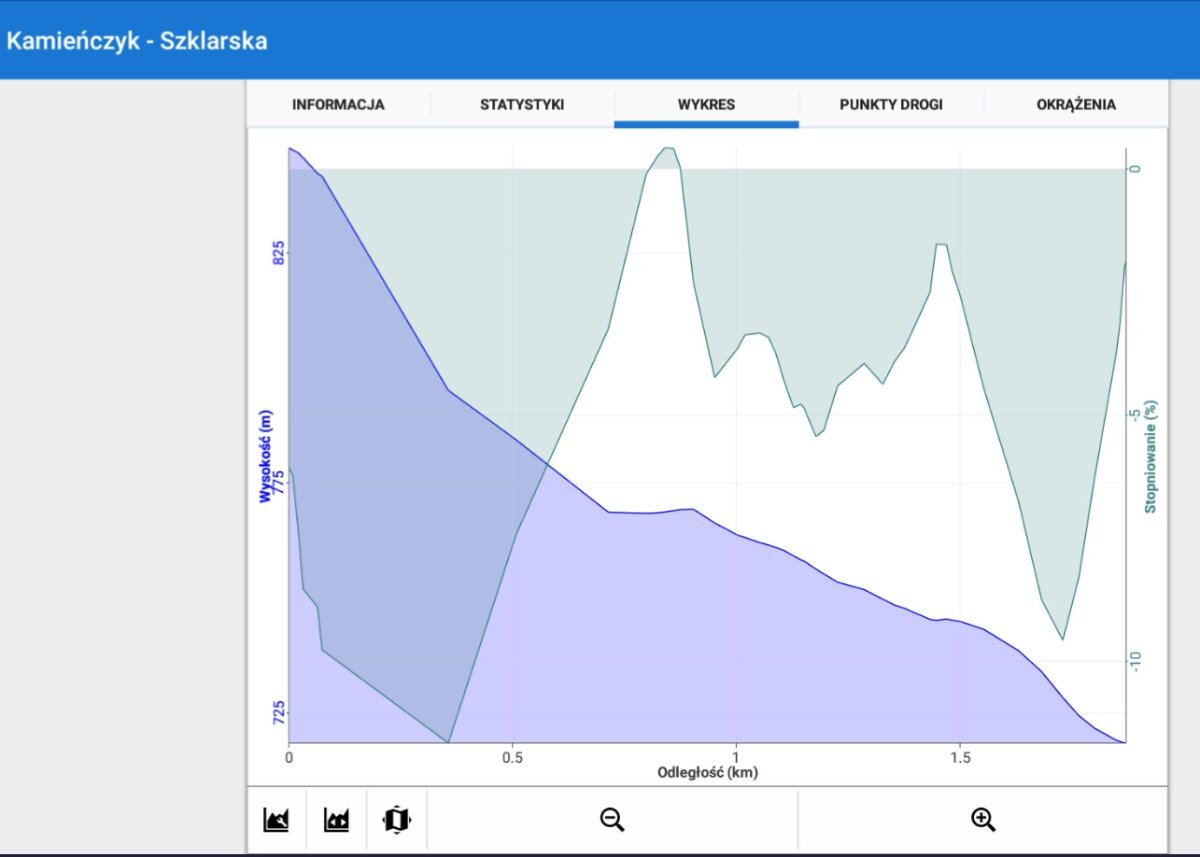Zoom out the chart with the minus magnifier
The height and width of the screenshot is (857, 1200).
(612, 820)
